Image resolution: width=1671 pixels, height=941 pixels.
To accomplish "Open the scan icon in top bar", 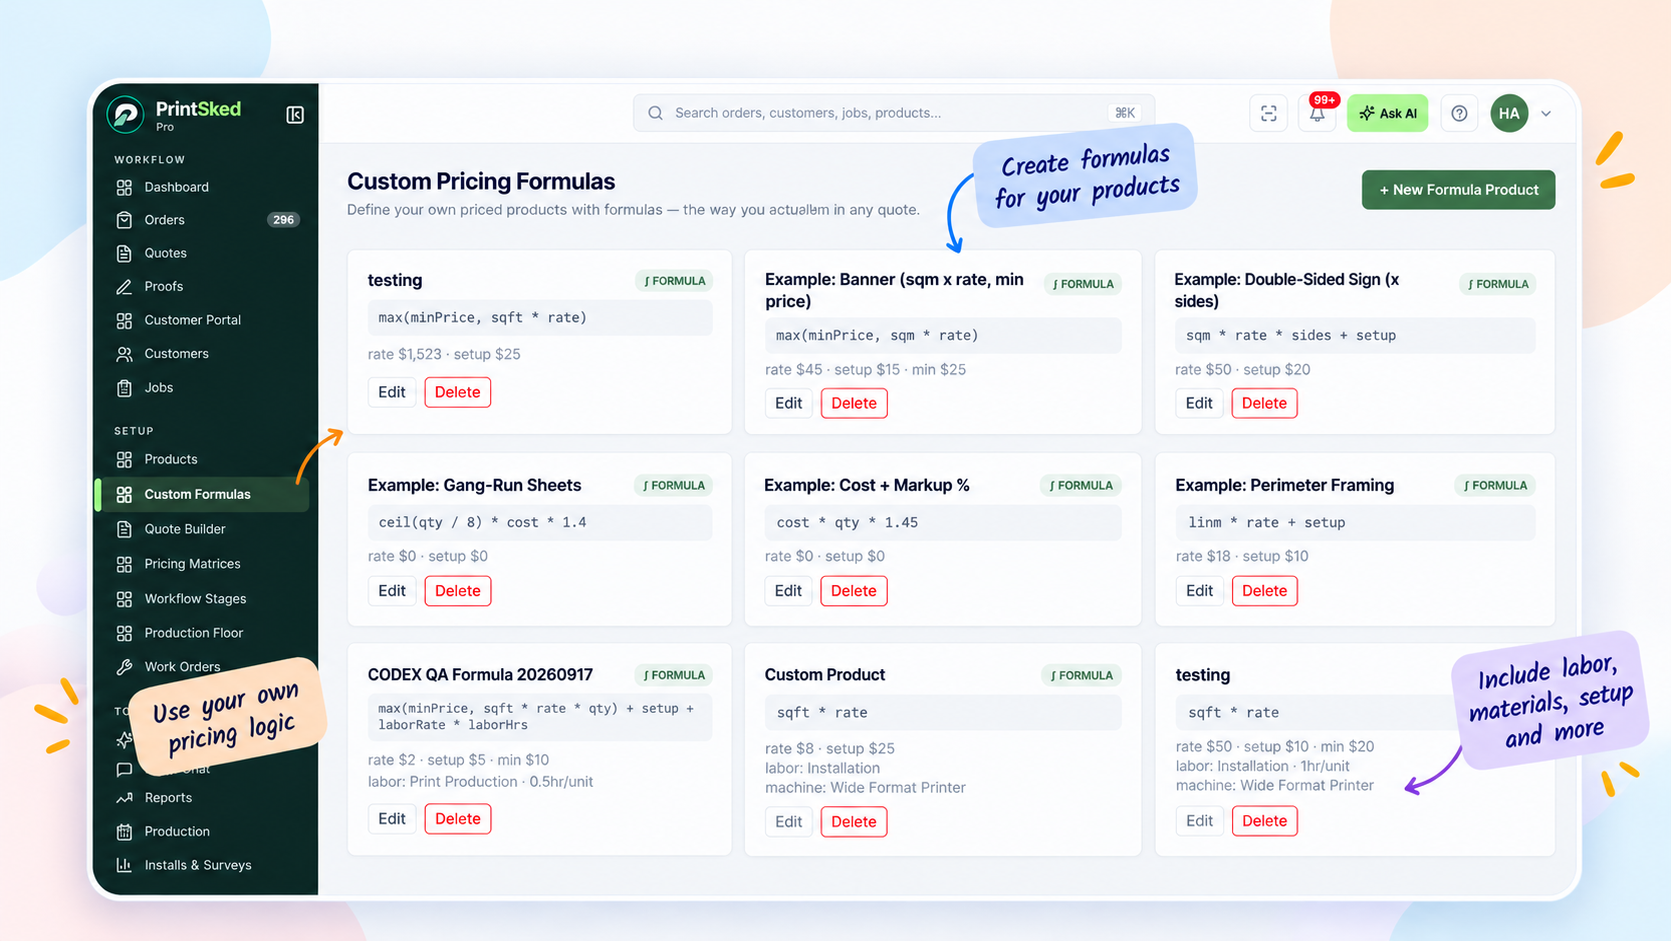I will [1268, 113].
